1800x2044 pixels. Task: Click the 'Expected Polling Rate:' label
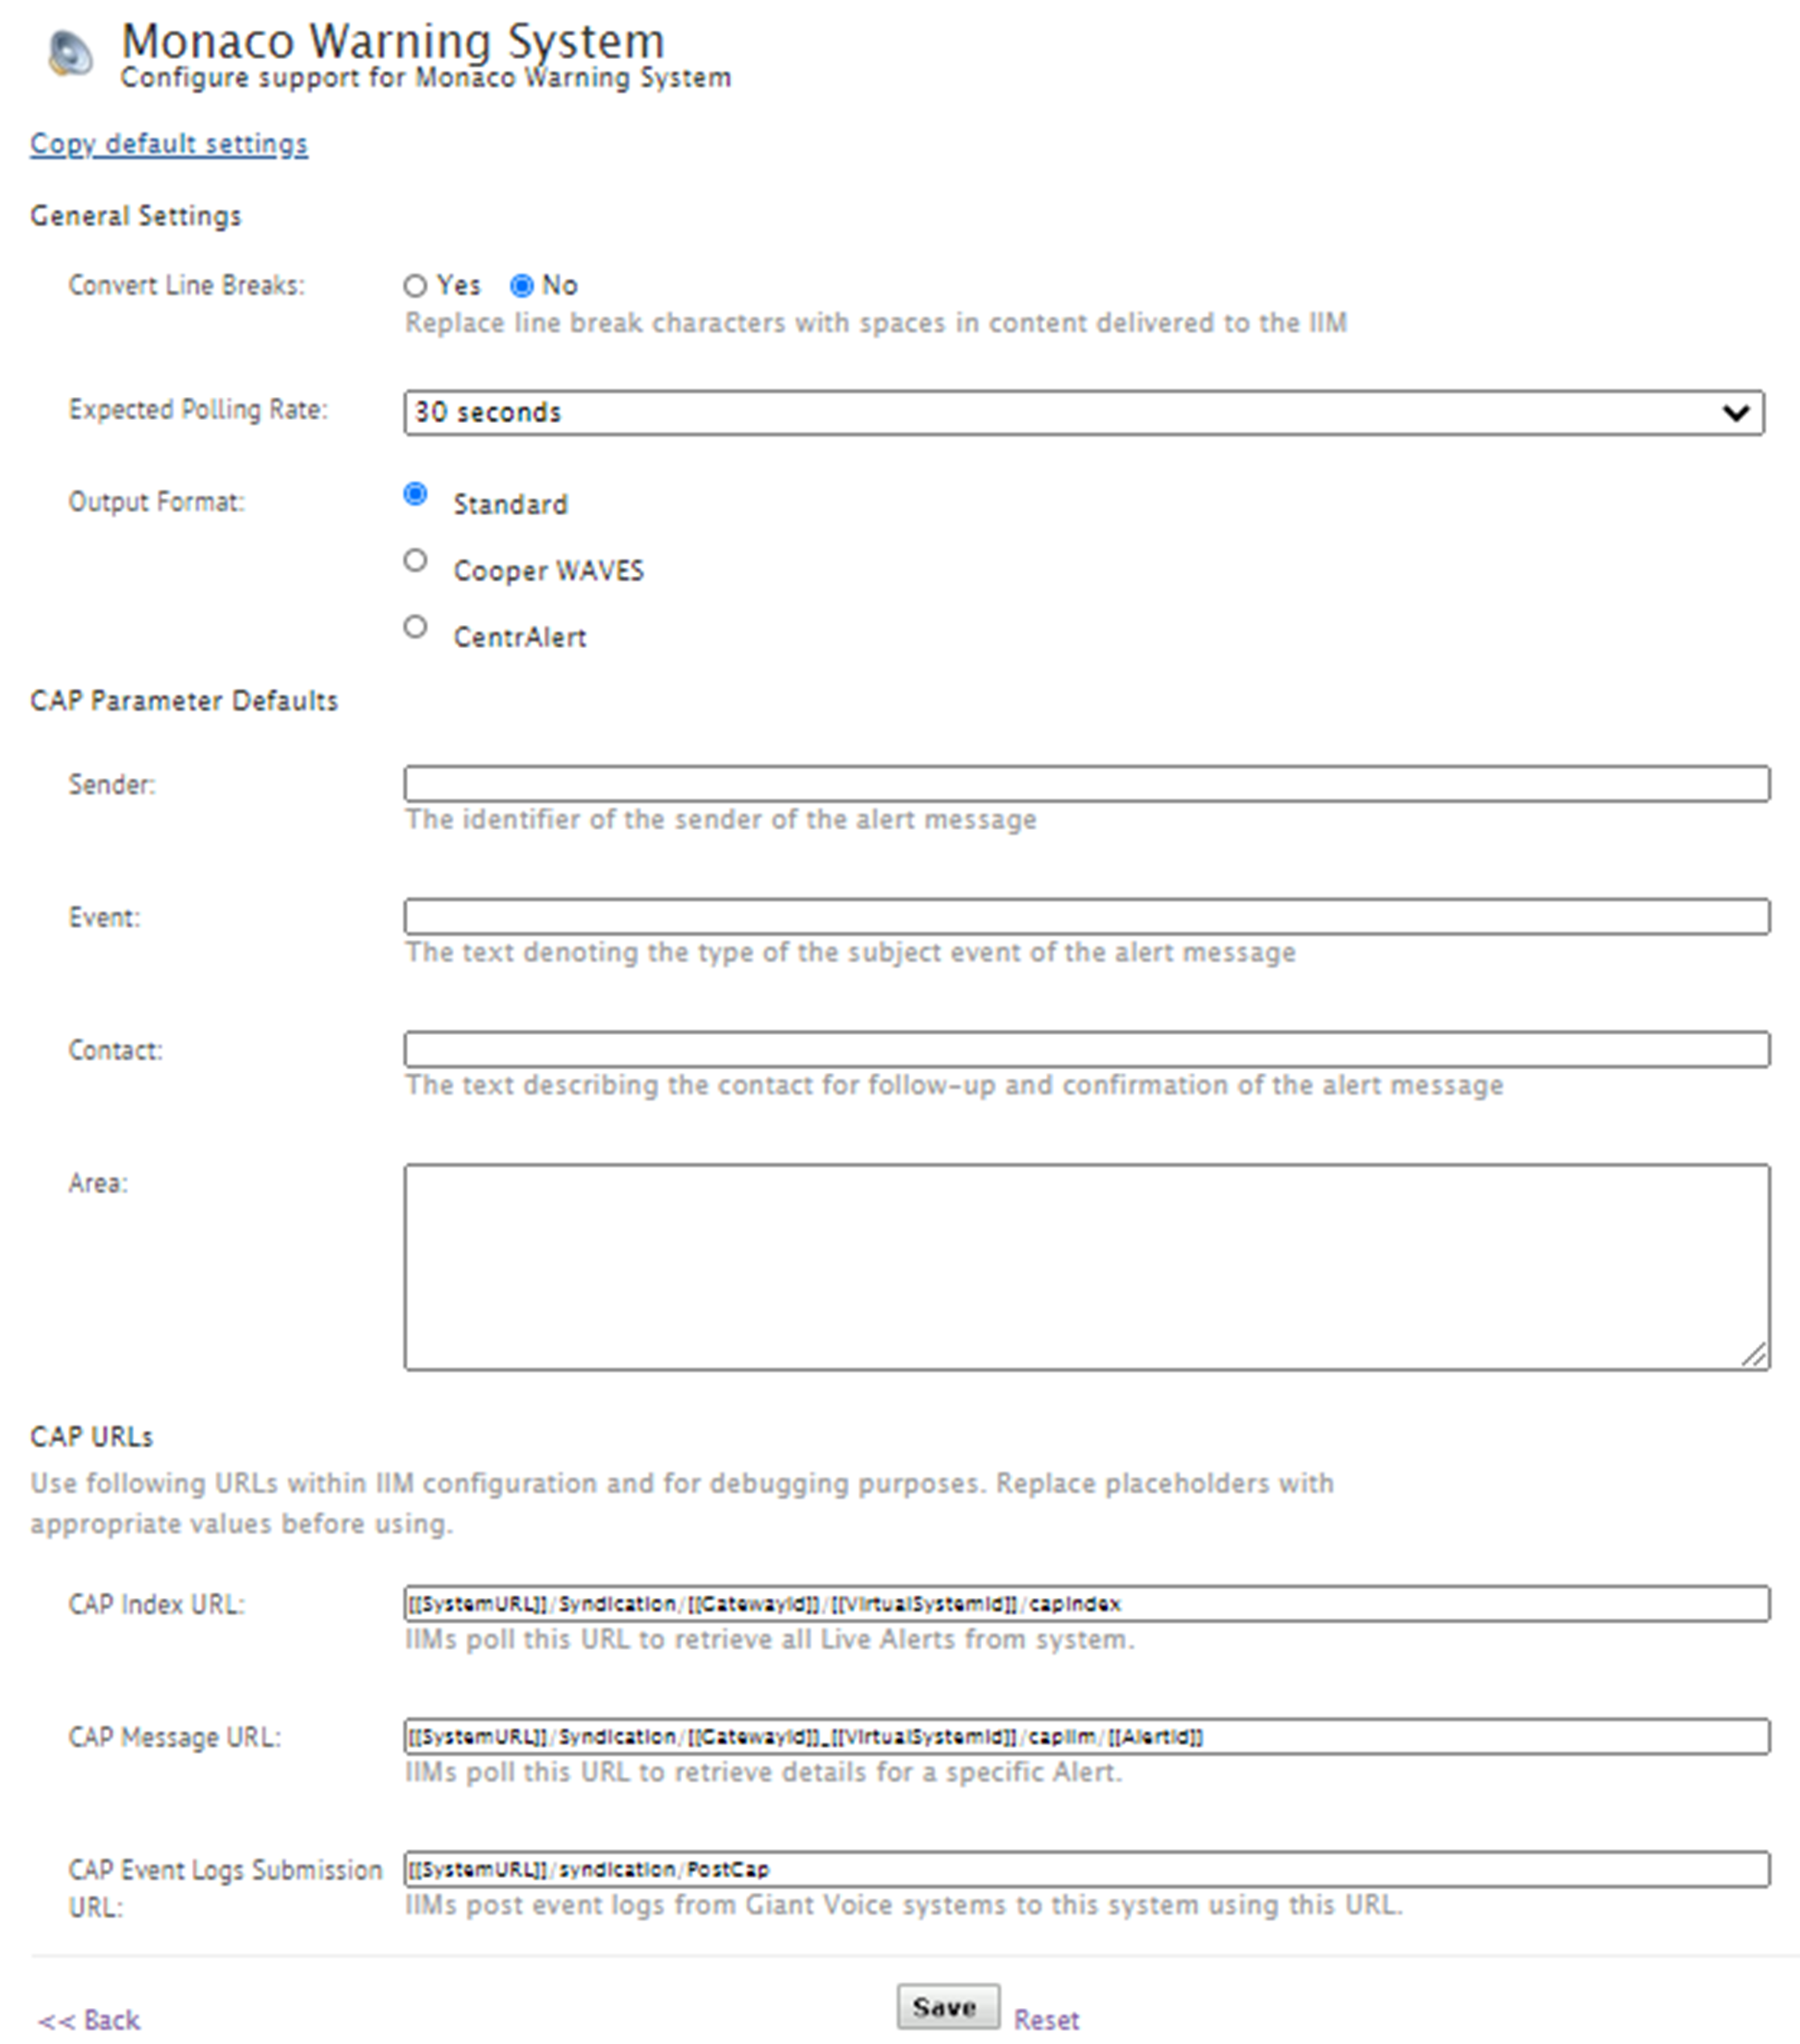click(x=198, y=410)
